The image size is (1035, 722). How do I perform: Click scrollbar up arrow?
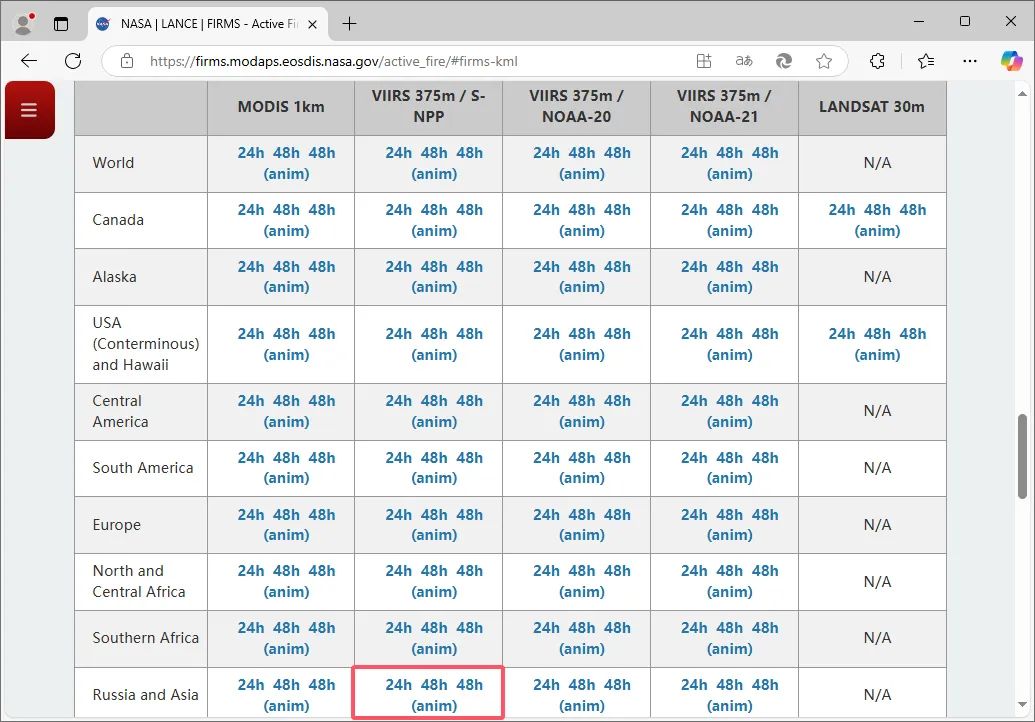click(x=1022, y=94)
